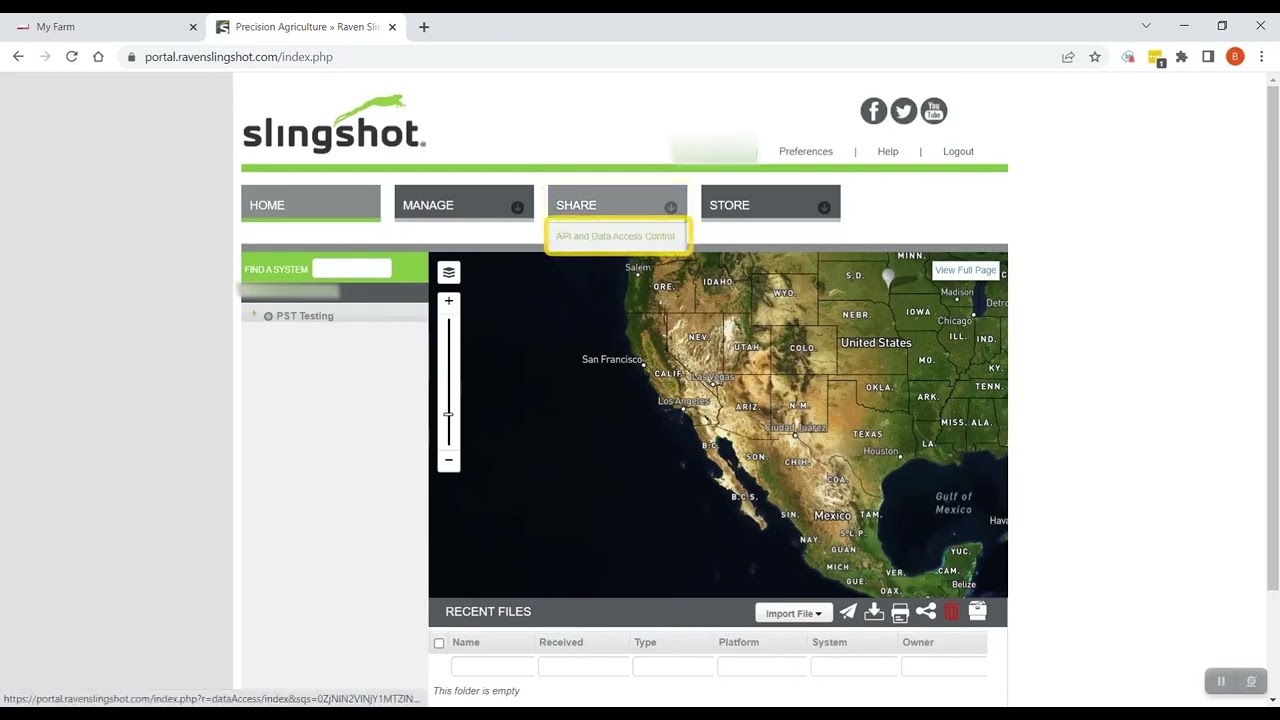
Task: Delete selected file with red trash icon
Action: coord(952,612)
